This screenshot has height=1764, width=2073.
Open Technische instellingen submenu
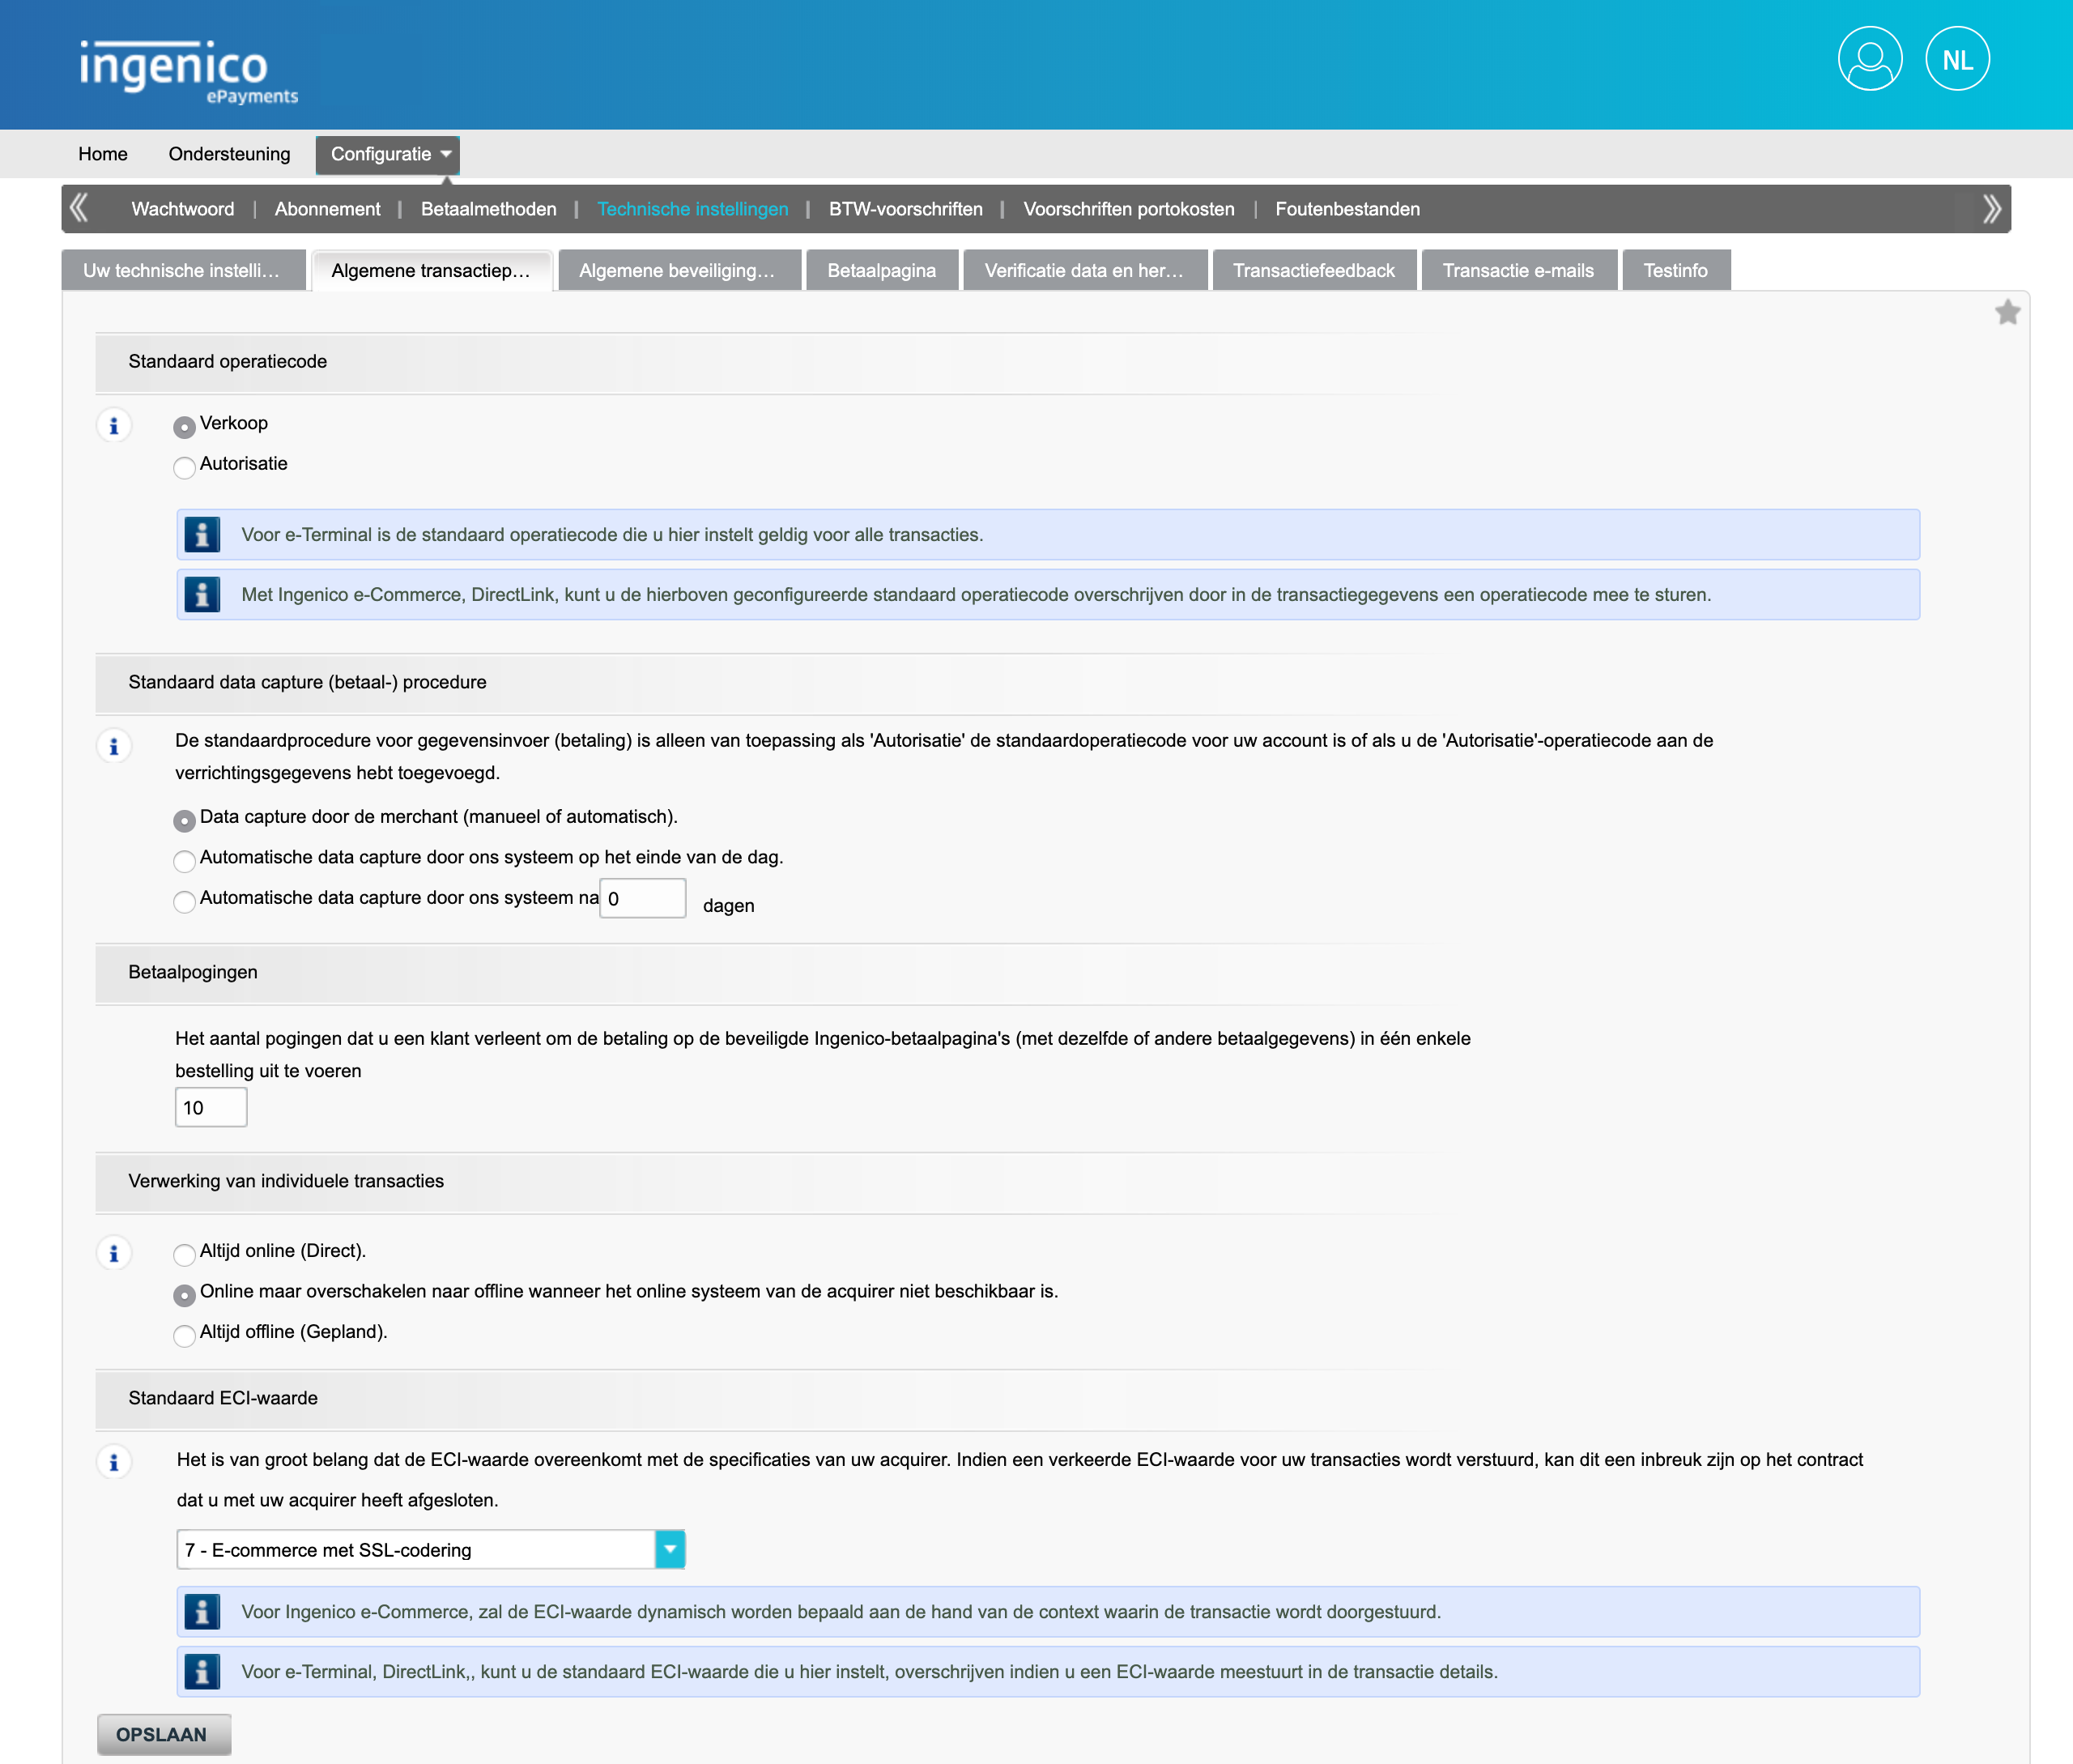tap(692, 209)
